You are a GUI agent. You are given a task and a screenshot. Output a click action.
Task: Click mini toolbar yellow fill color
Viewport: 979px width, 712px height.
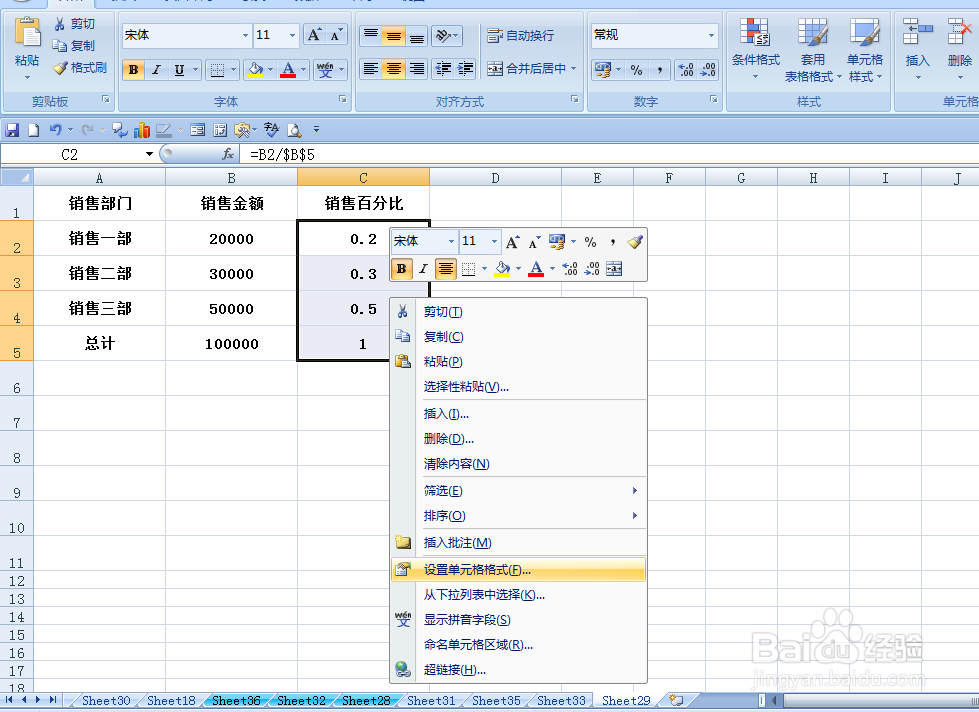[503, 269]
